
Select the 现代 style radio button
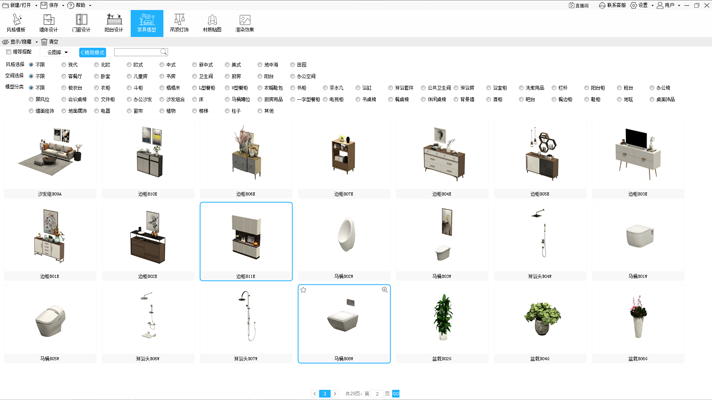coord(64,64)
